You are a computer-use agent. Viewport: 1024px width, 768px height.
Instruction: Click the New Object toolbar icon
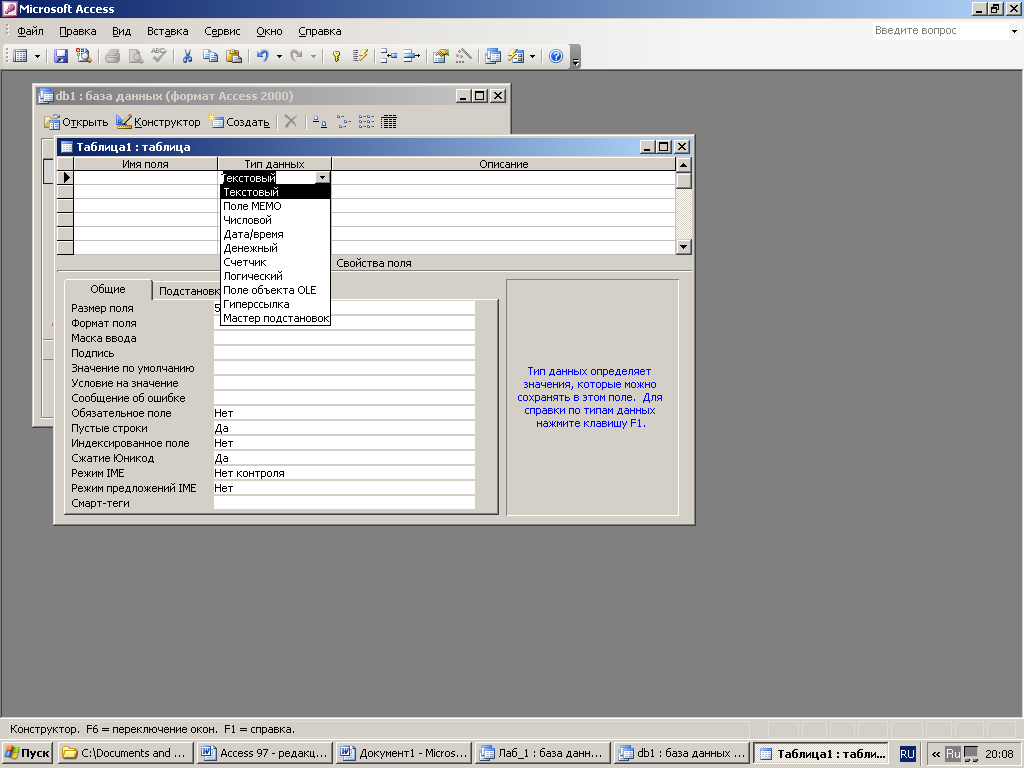click(x=516, y=56)
